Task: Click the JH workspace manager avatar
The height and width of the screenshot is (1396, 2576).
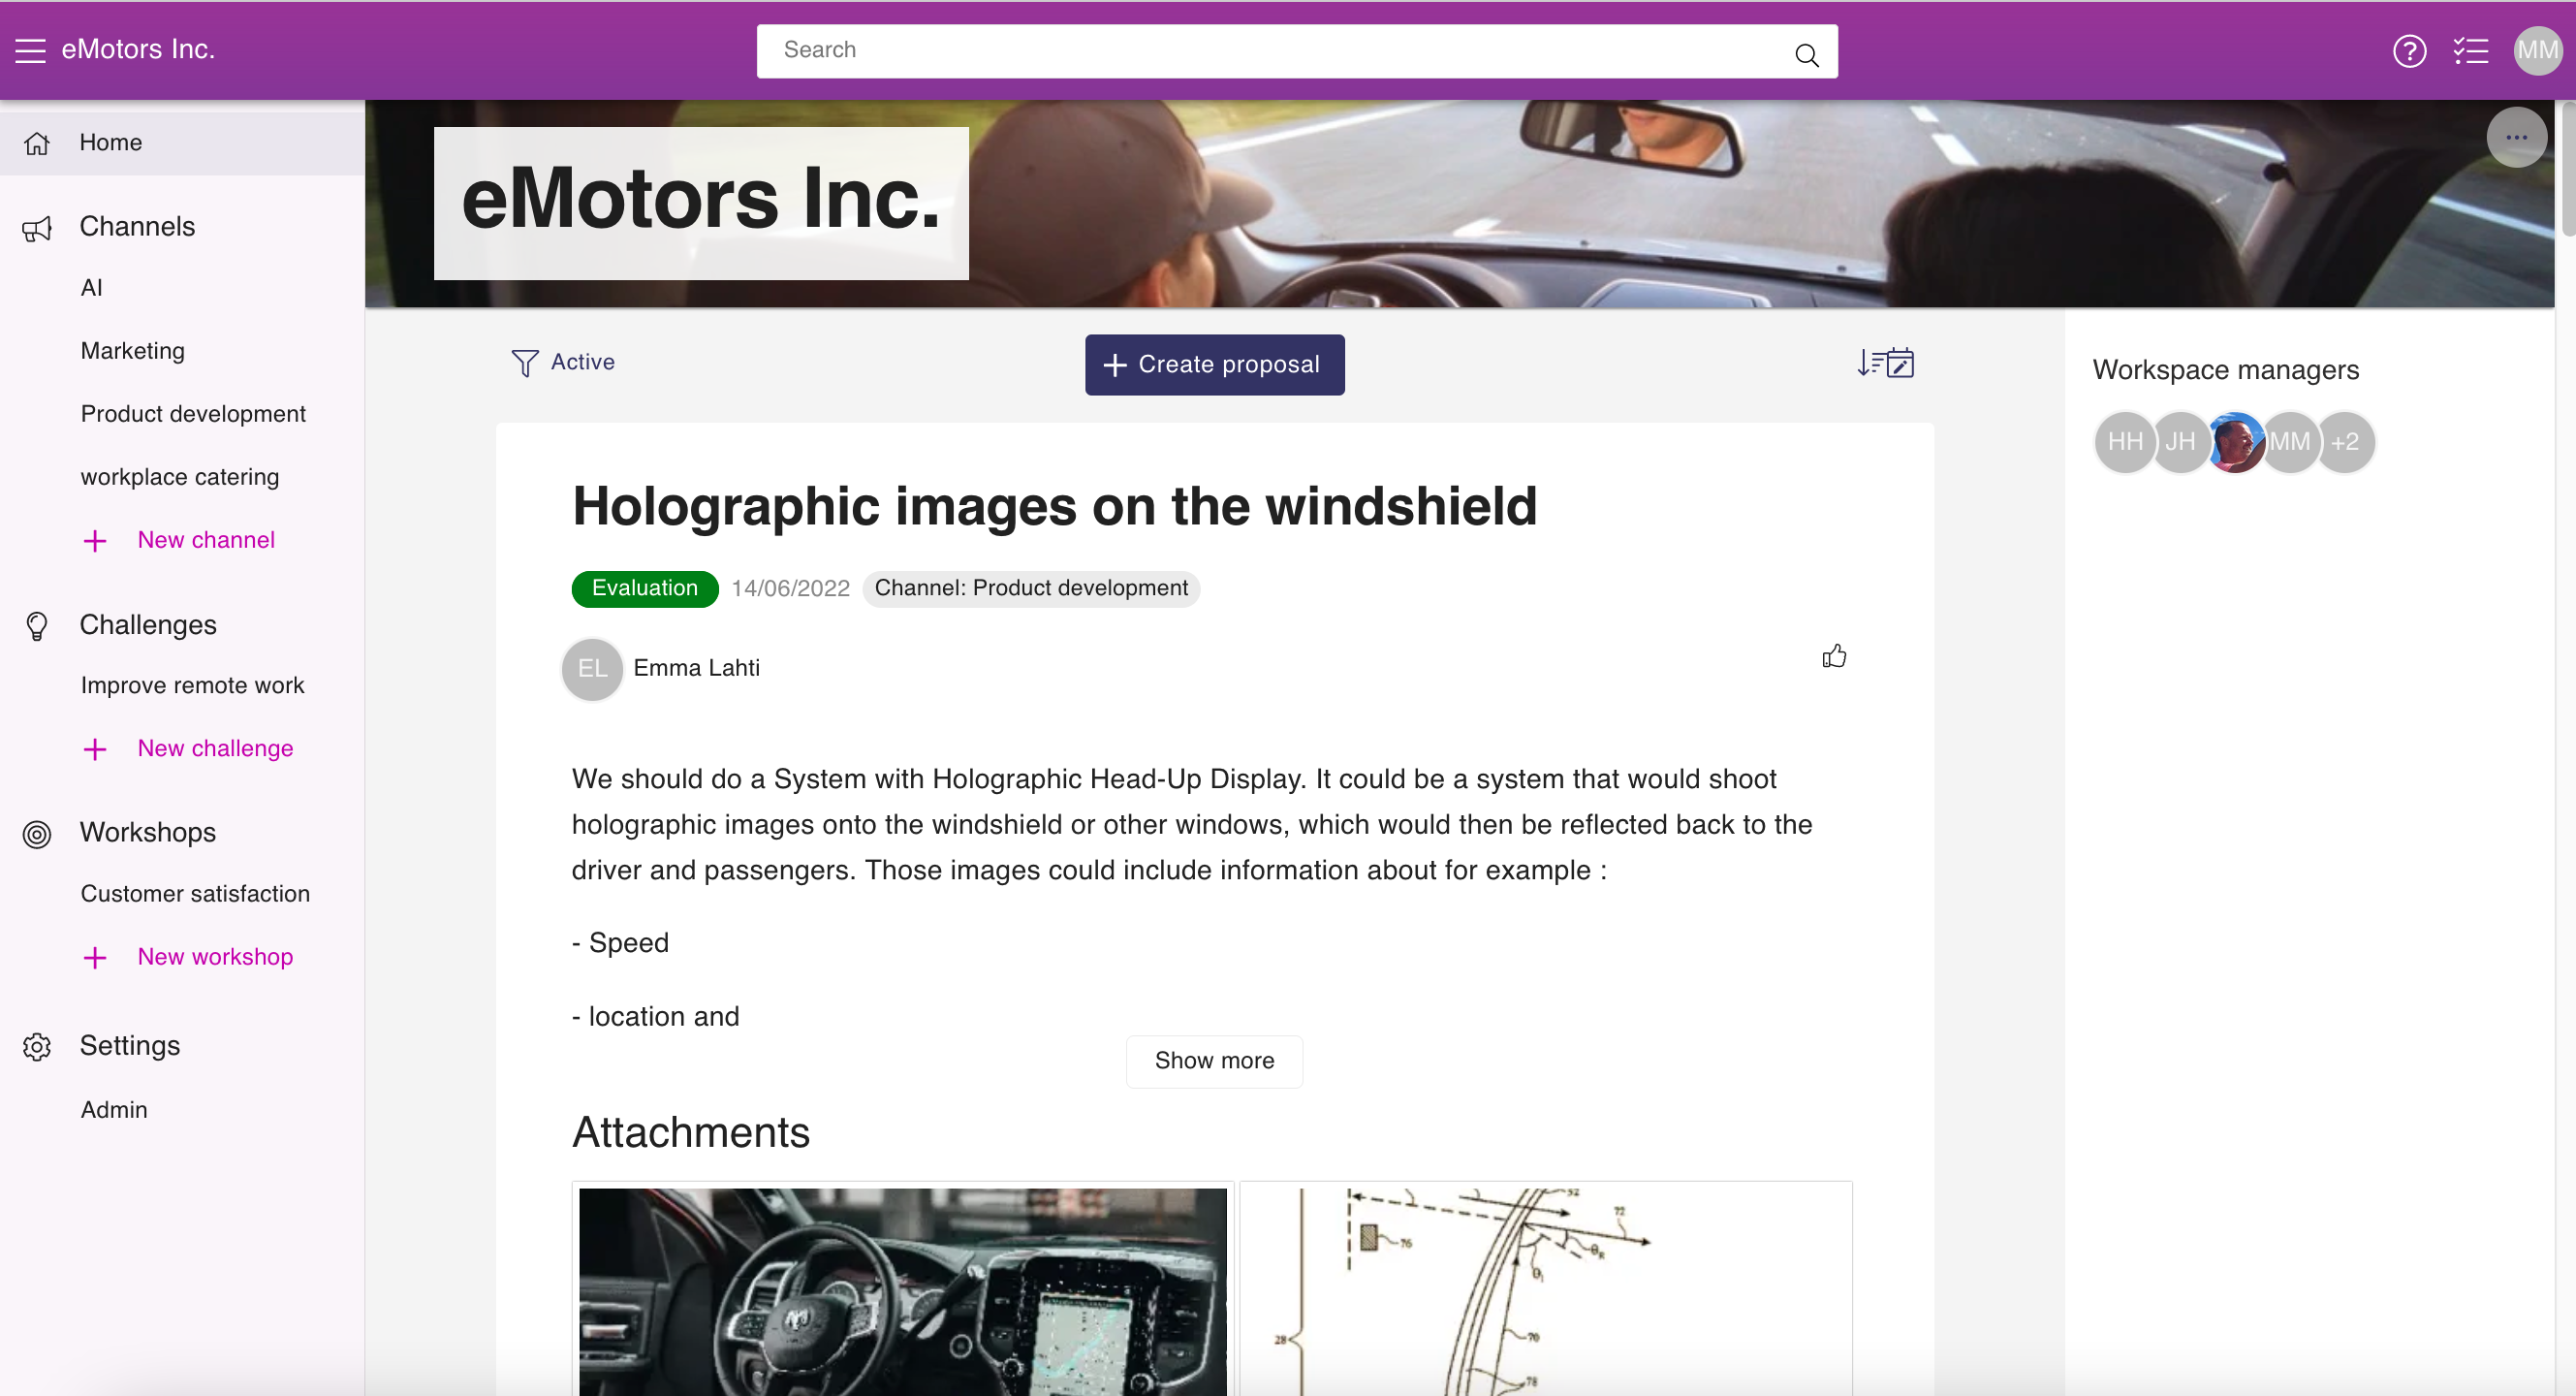Action: coord(2180,442)
